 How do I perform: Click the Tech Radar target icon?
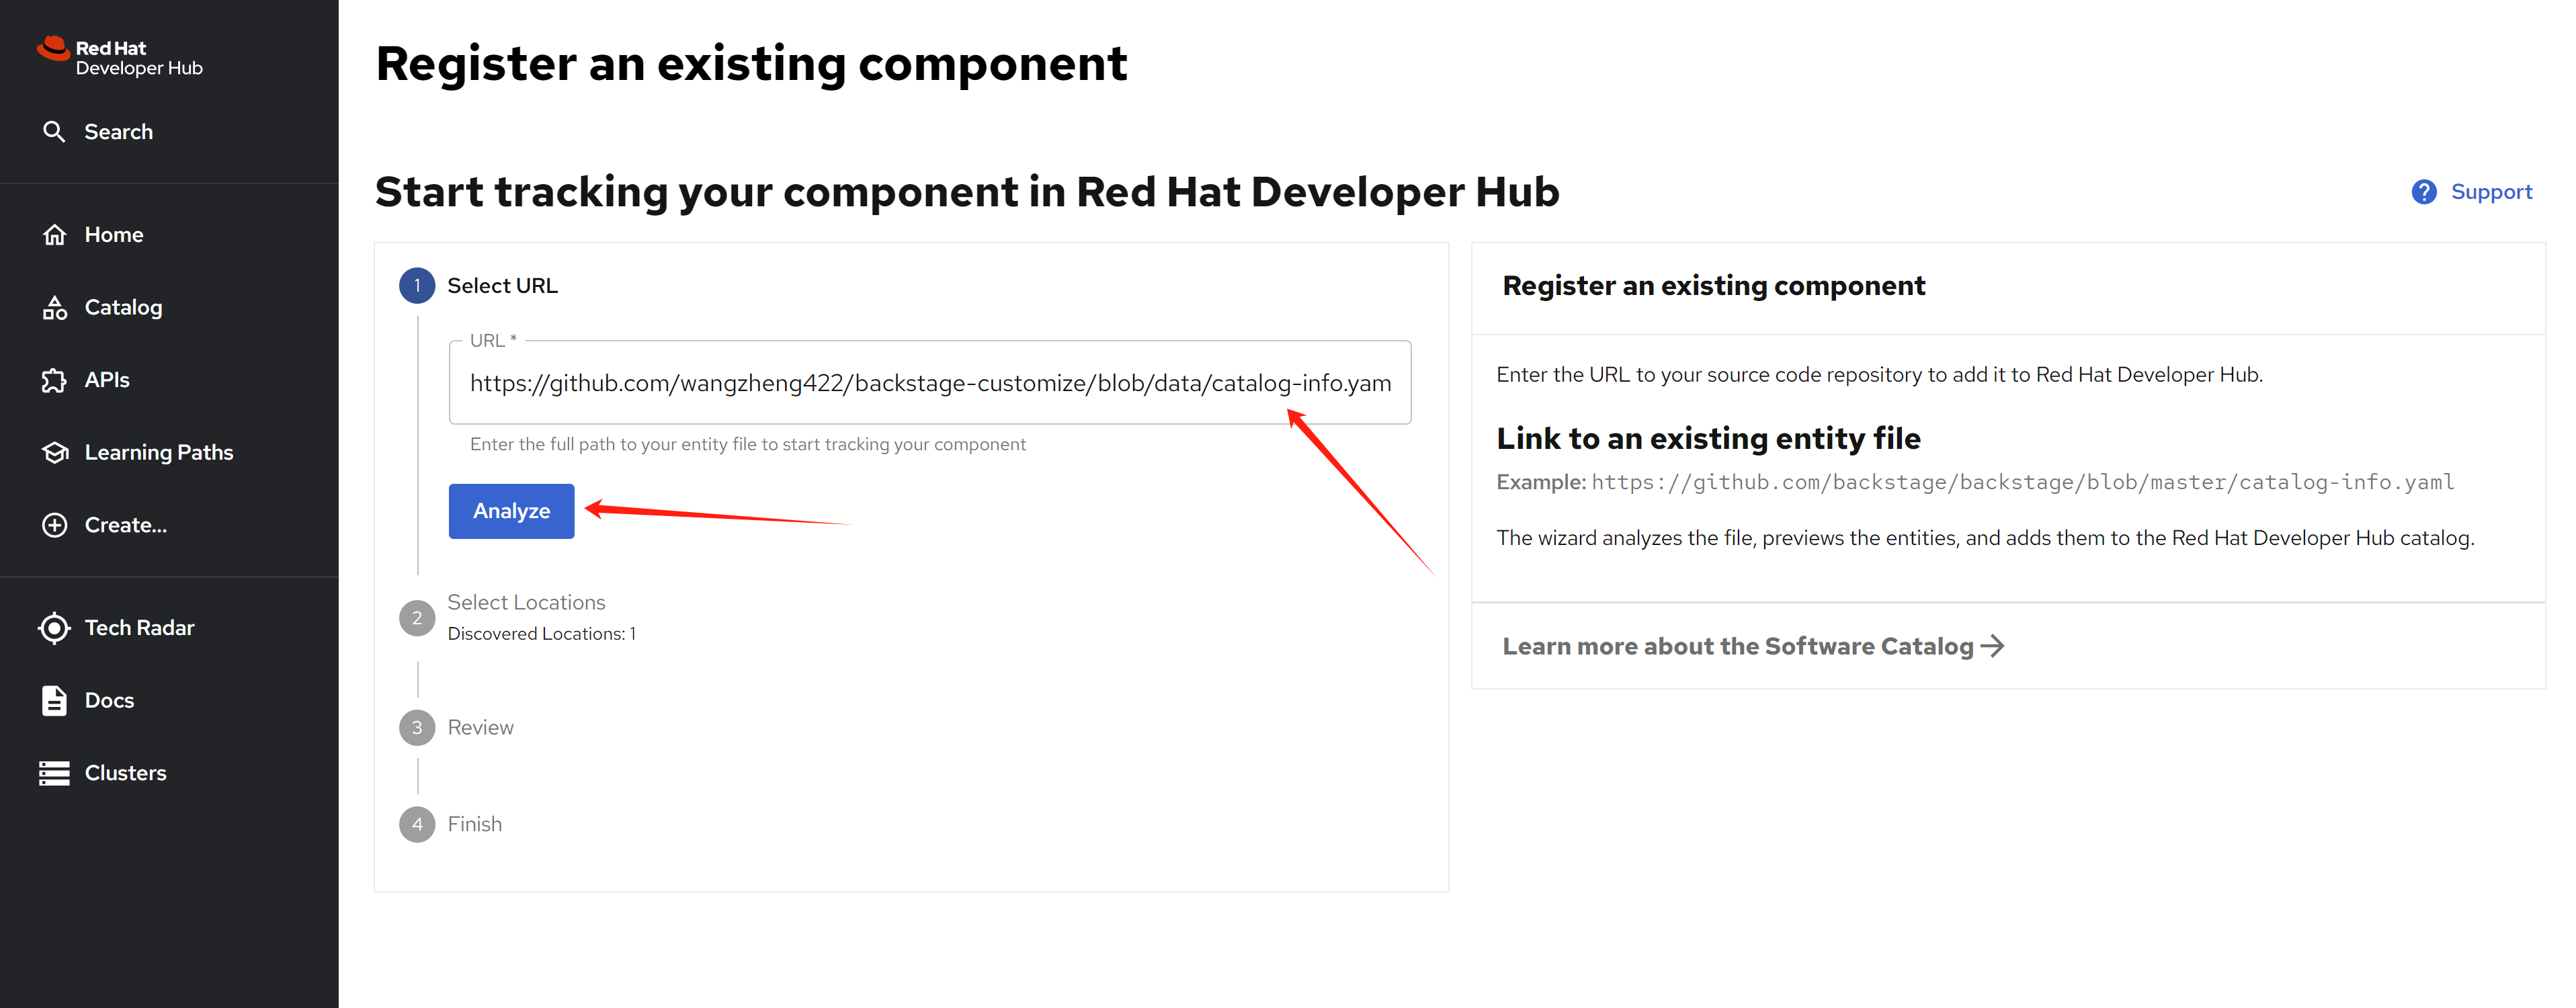(54, 628)
